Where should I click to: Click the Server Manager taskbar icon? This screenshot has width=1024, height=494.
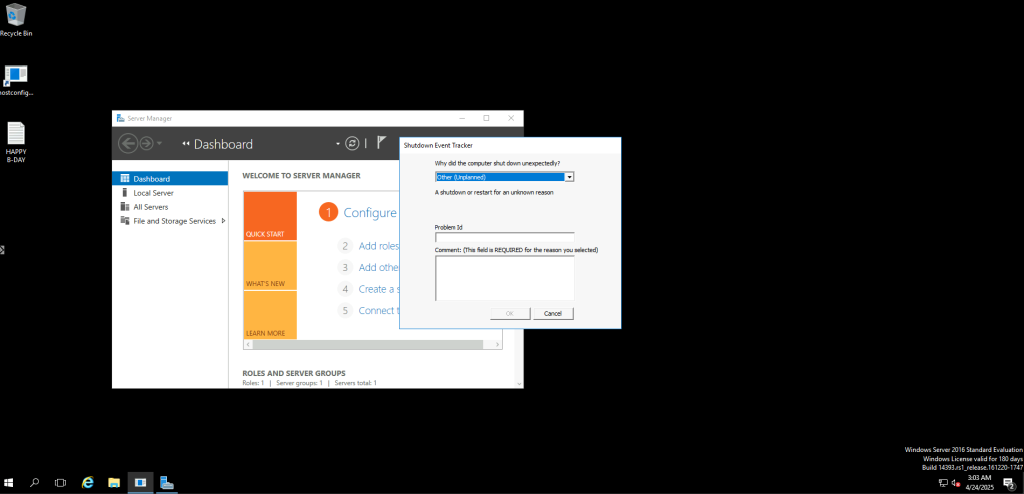pos(167,483)
